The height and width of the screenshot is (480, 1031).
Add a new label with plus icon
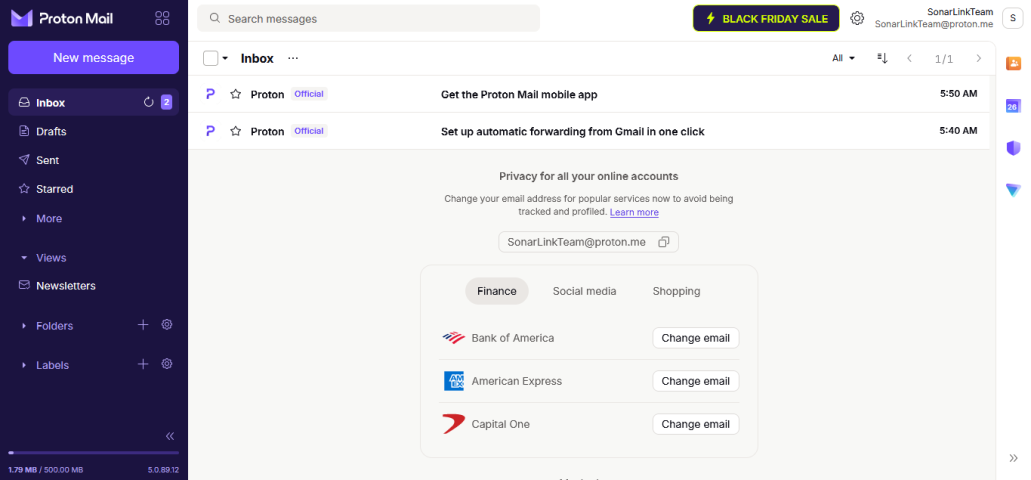pyautogui.click(x=143, y=364)
